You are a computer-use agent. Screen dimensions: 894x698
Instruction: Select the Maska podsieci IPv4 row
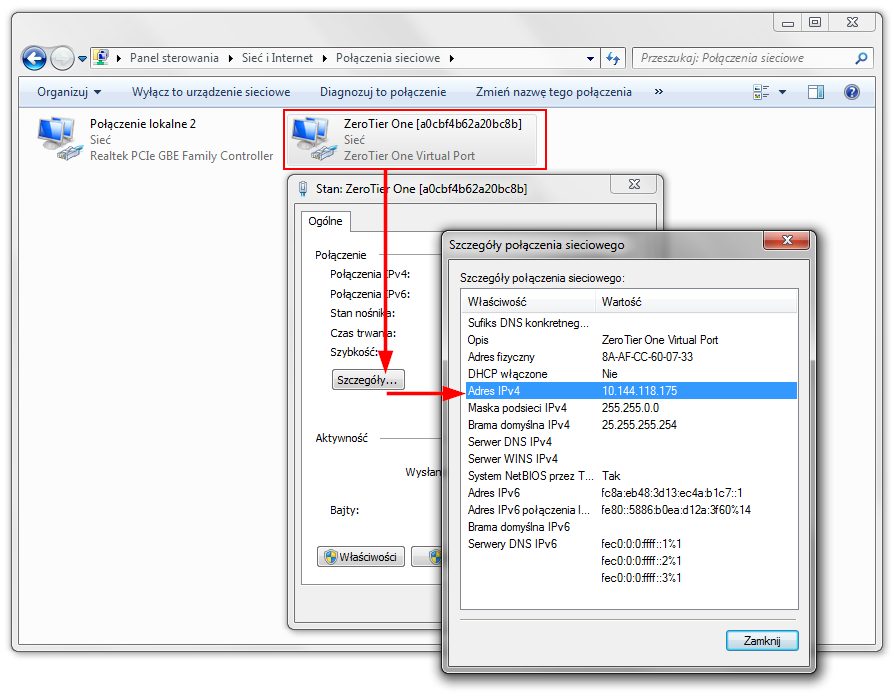point(631,408)
